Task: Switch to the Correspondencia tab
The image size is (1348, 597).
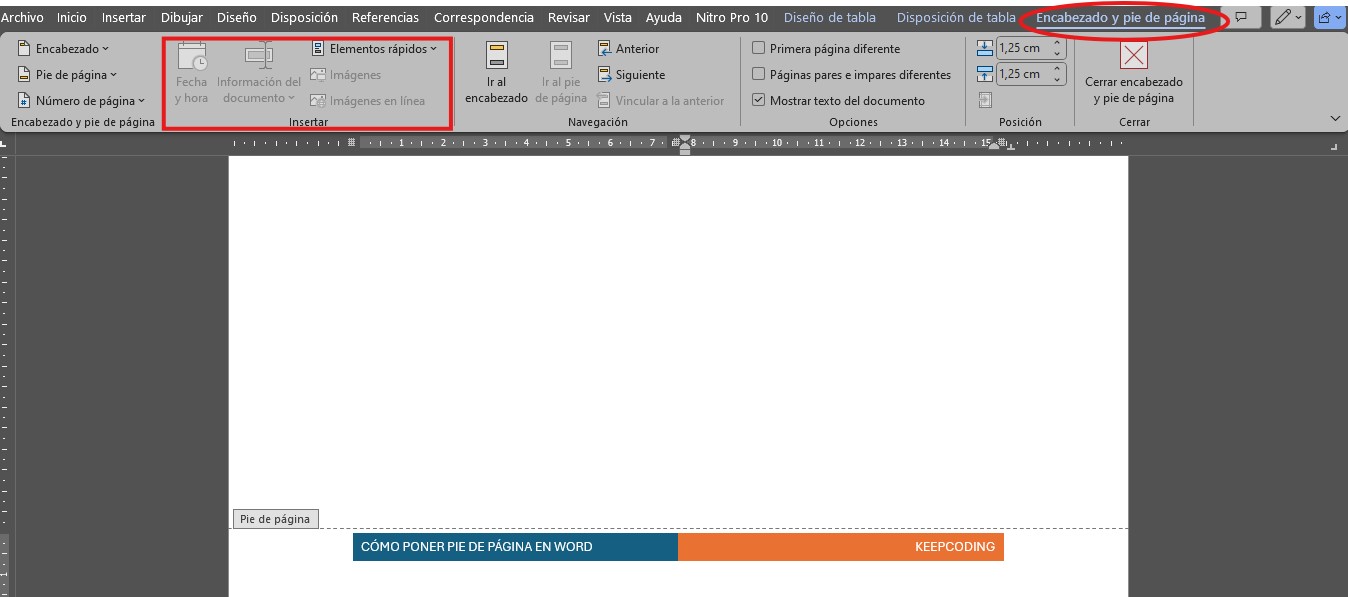Action: 484,18
